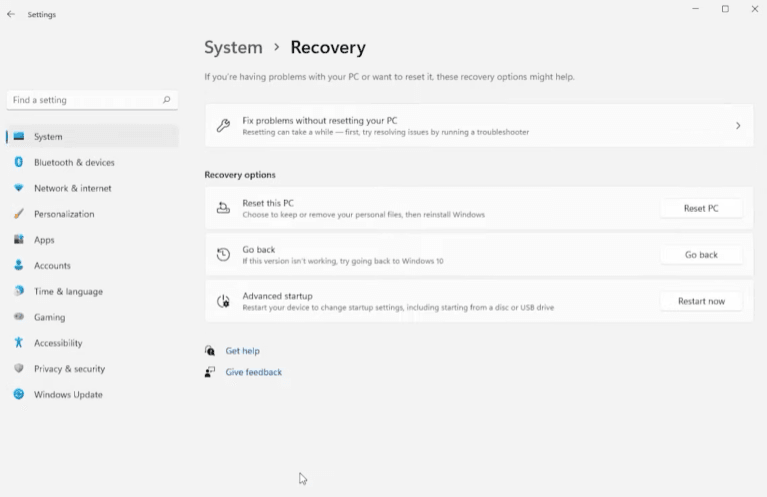
Task: Click the Recovery options section label
Action: [x=240, y=175]
